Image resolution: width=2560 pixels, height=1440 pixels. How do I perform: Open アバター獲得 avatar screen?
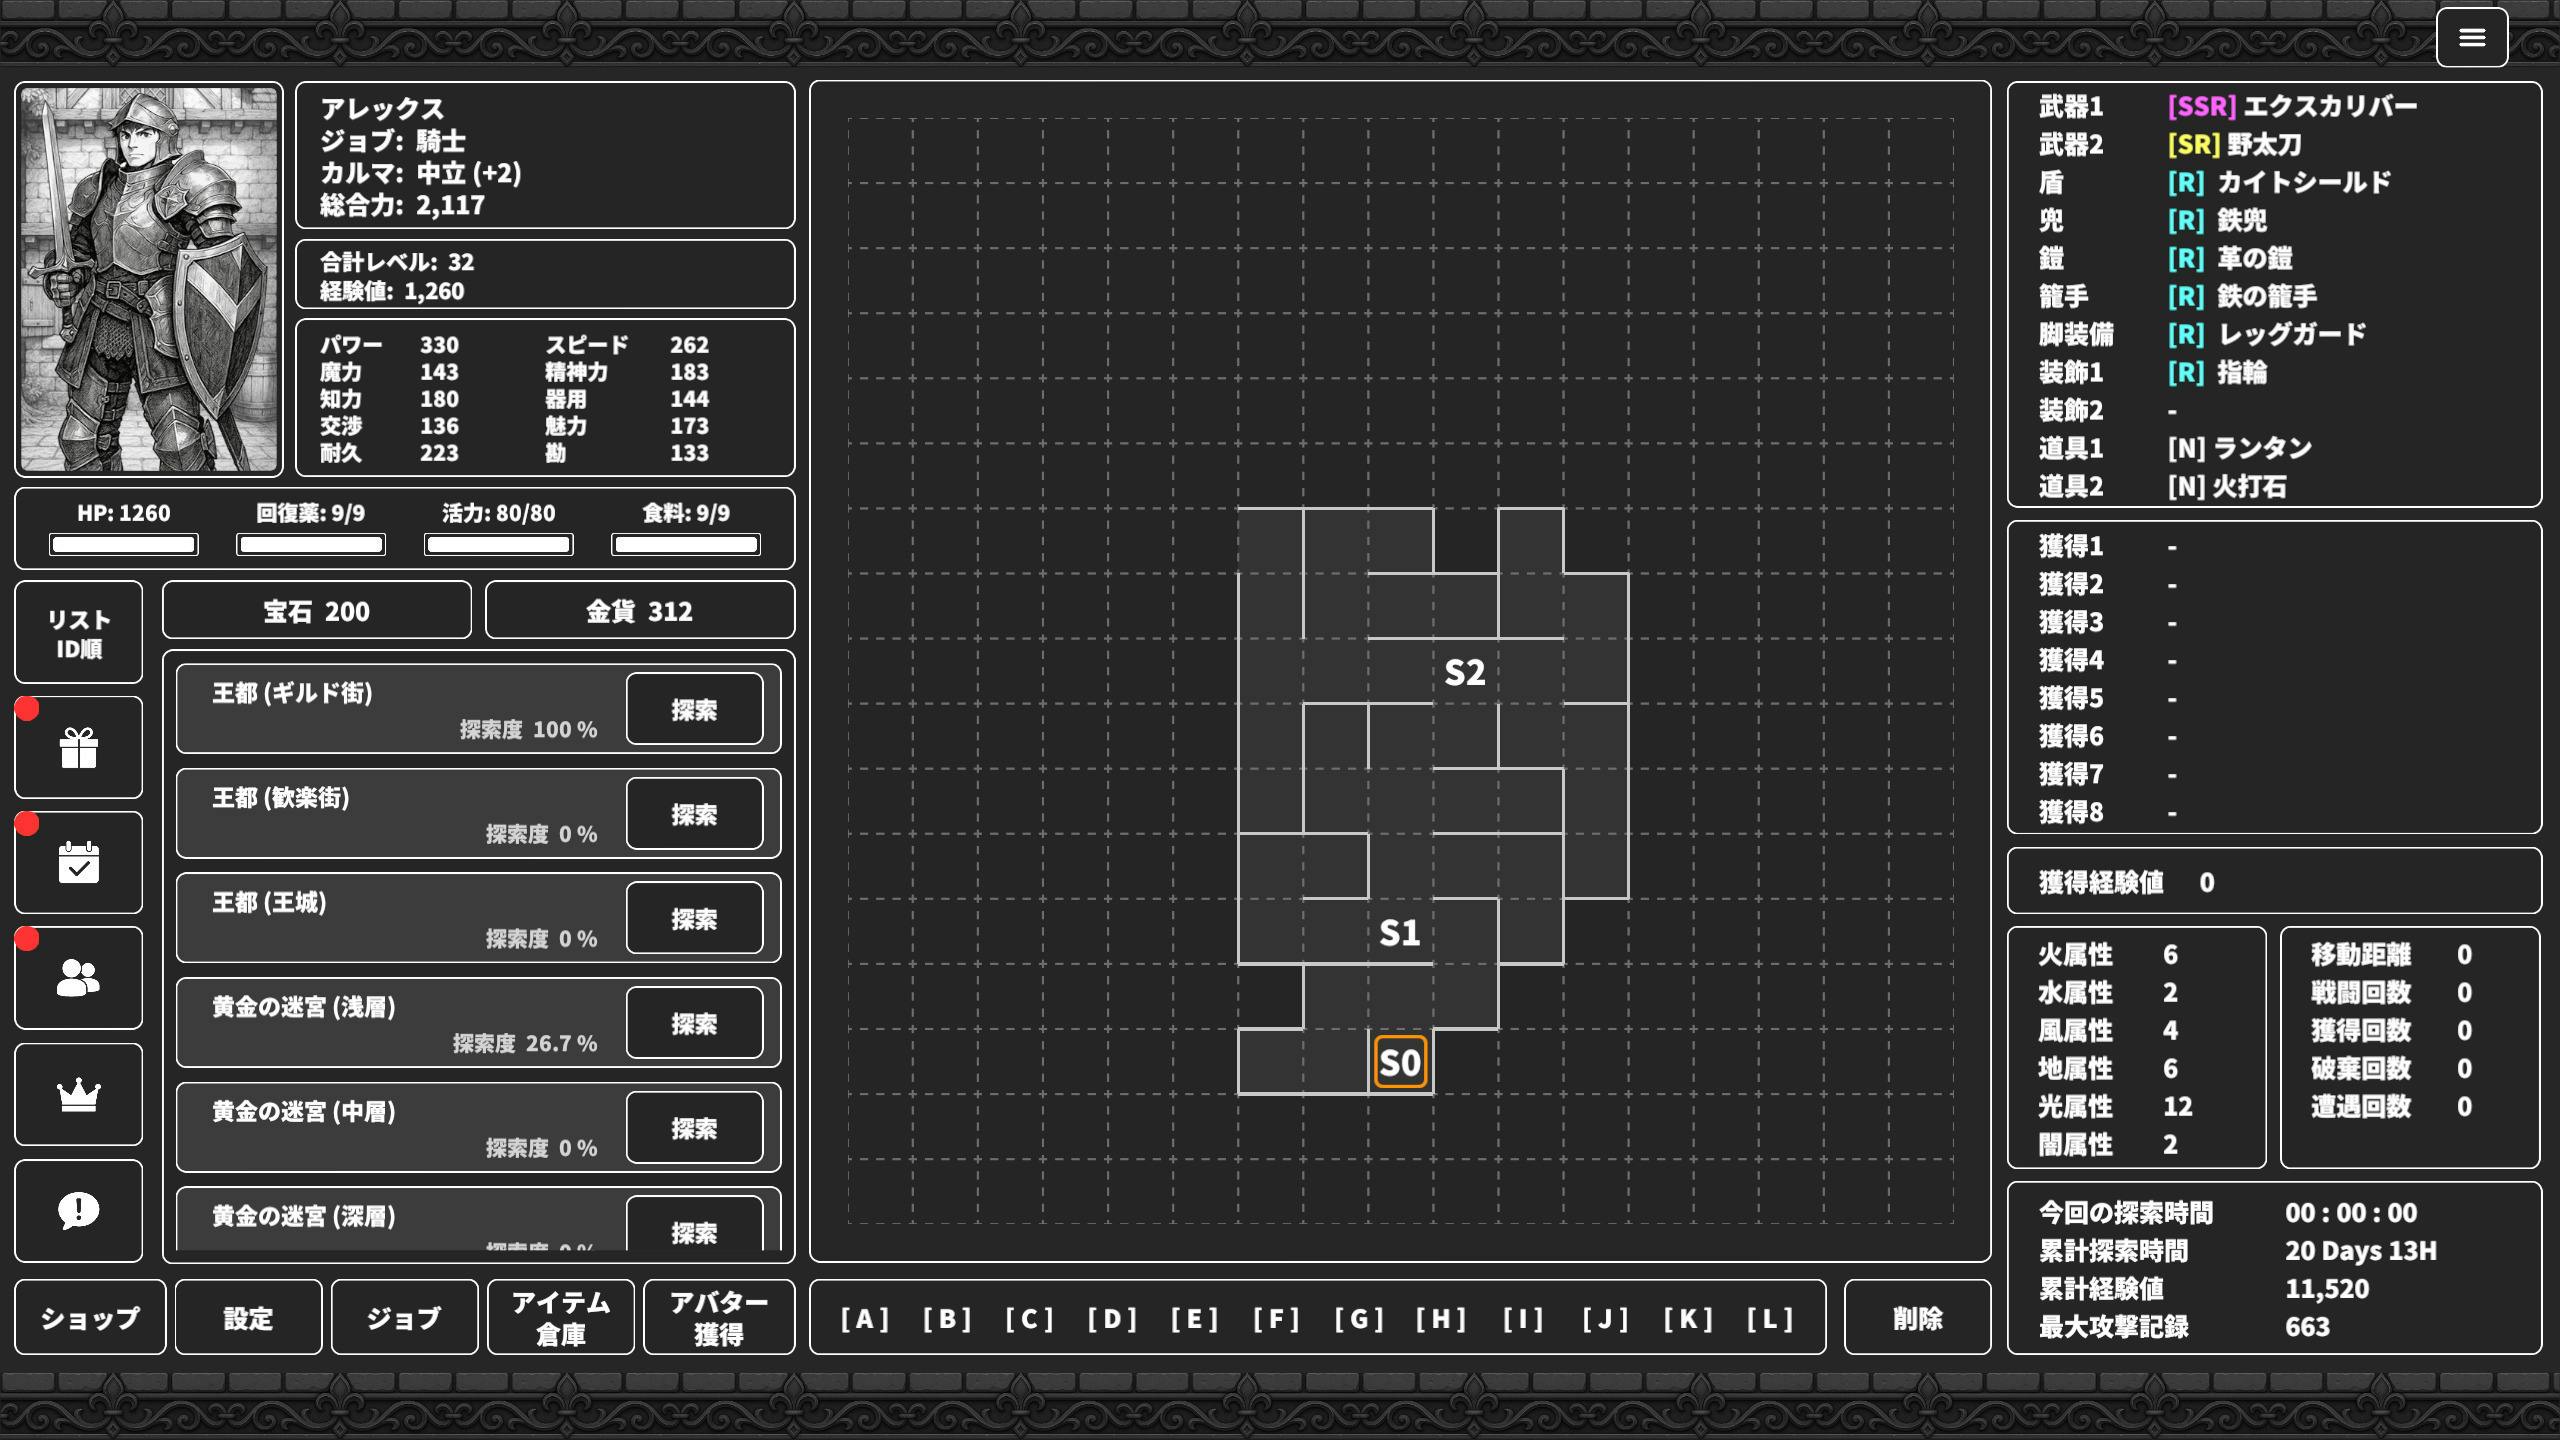[x=718, y=1318]
